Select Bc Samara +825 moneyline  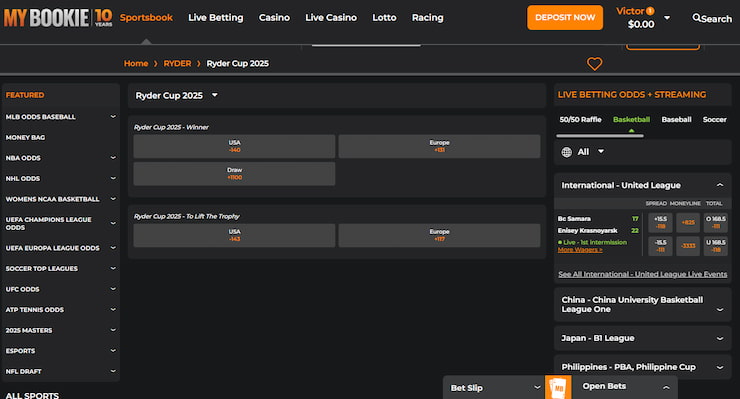coord(688,222)
